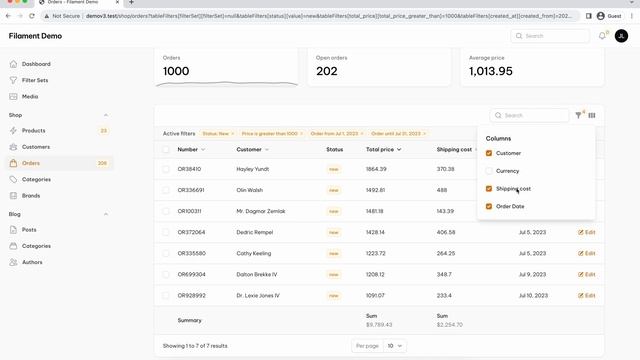Click the browser address bar

click(x=310, y=16)
